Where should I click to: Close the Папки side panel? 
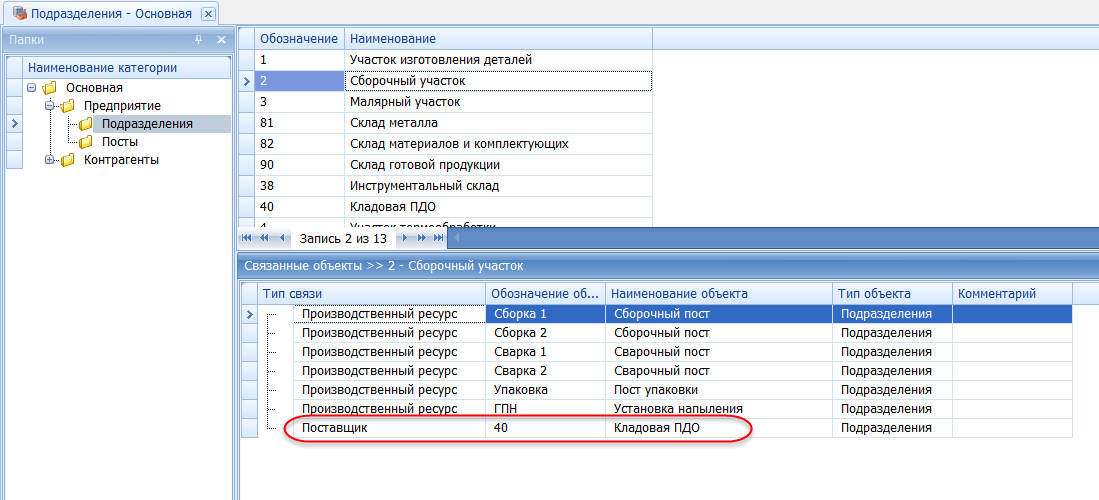pyautogui.click(x=221, y=40)
